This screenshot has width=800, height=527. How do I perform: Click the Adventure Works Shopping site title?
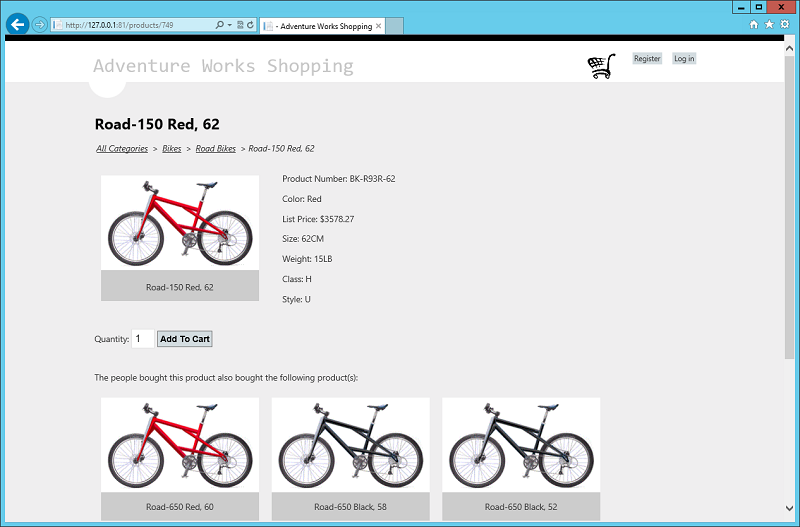pyautogui.click(x=223, y=66)
